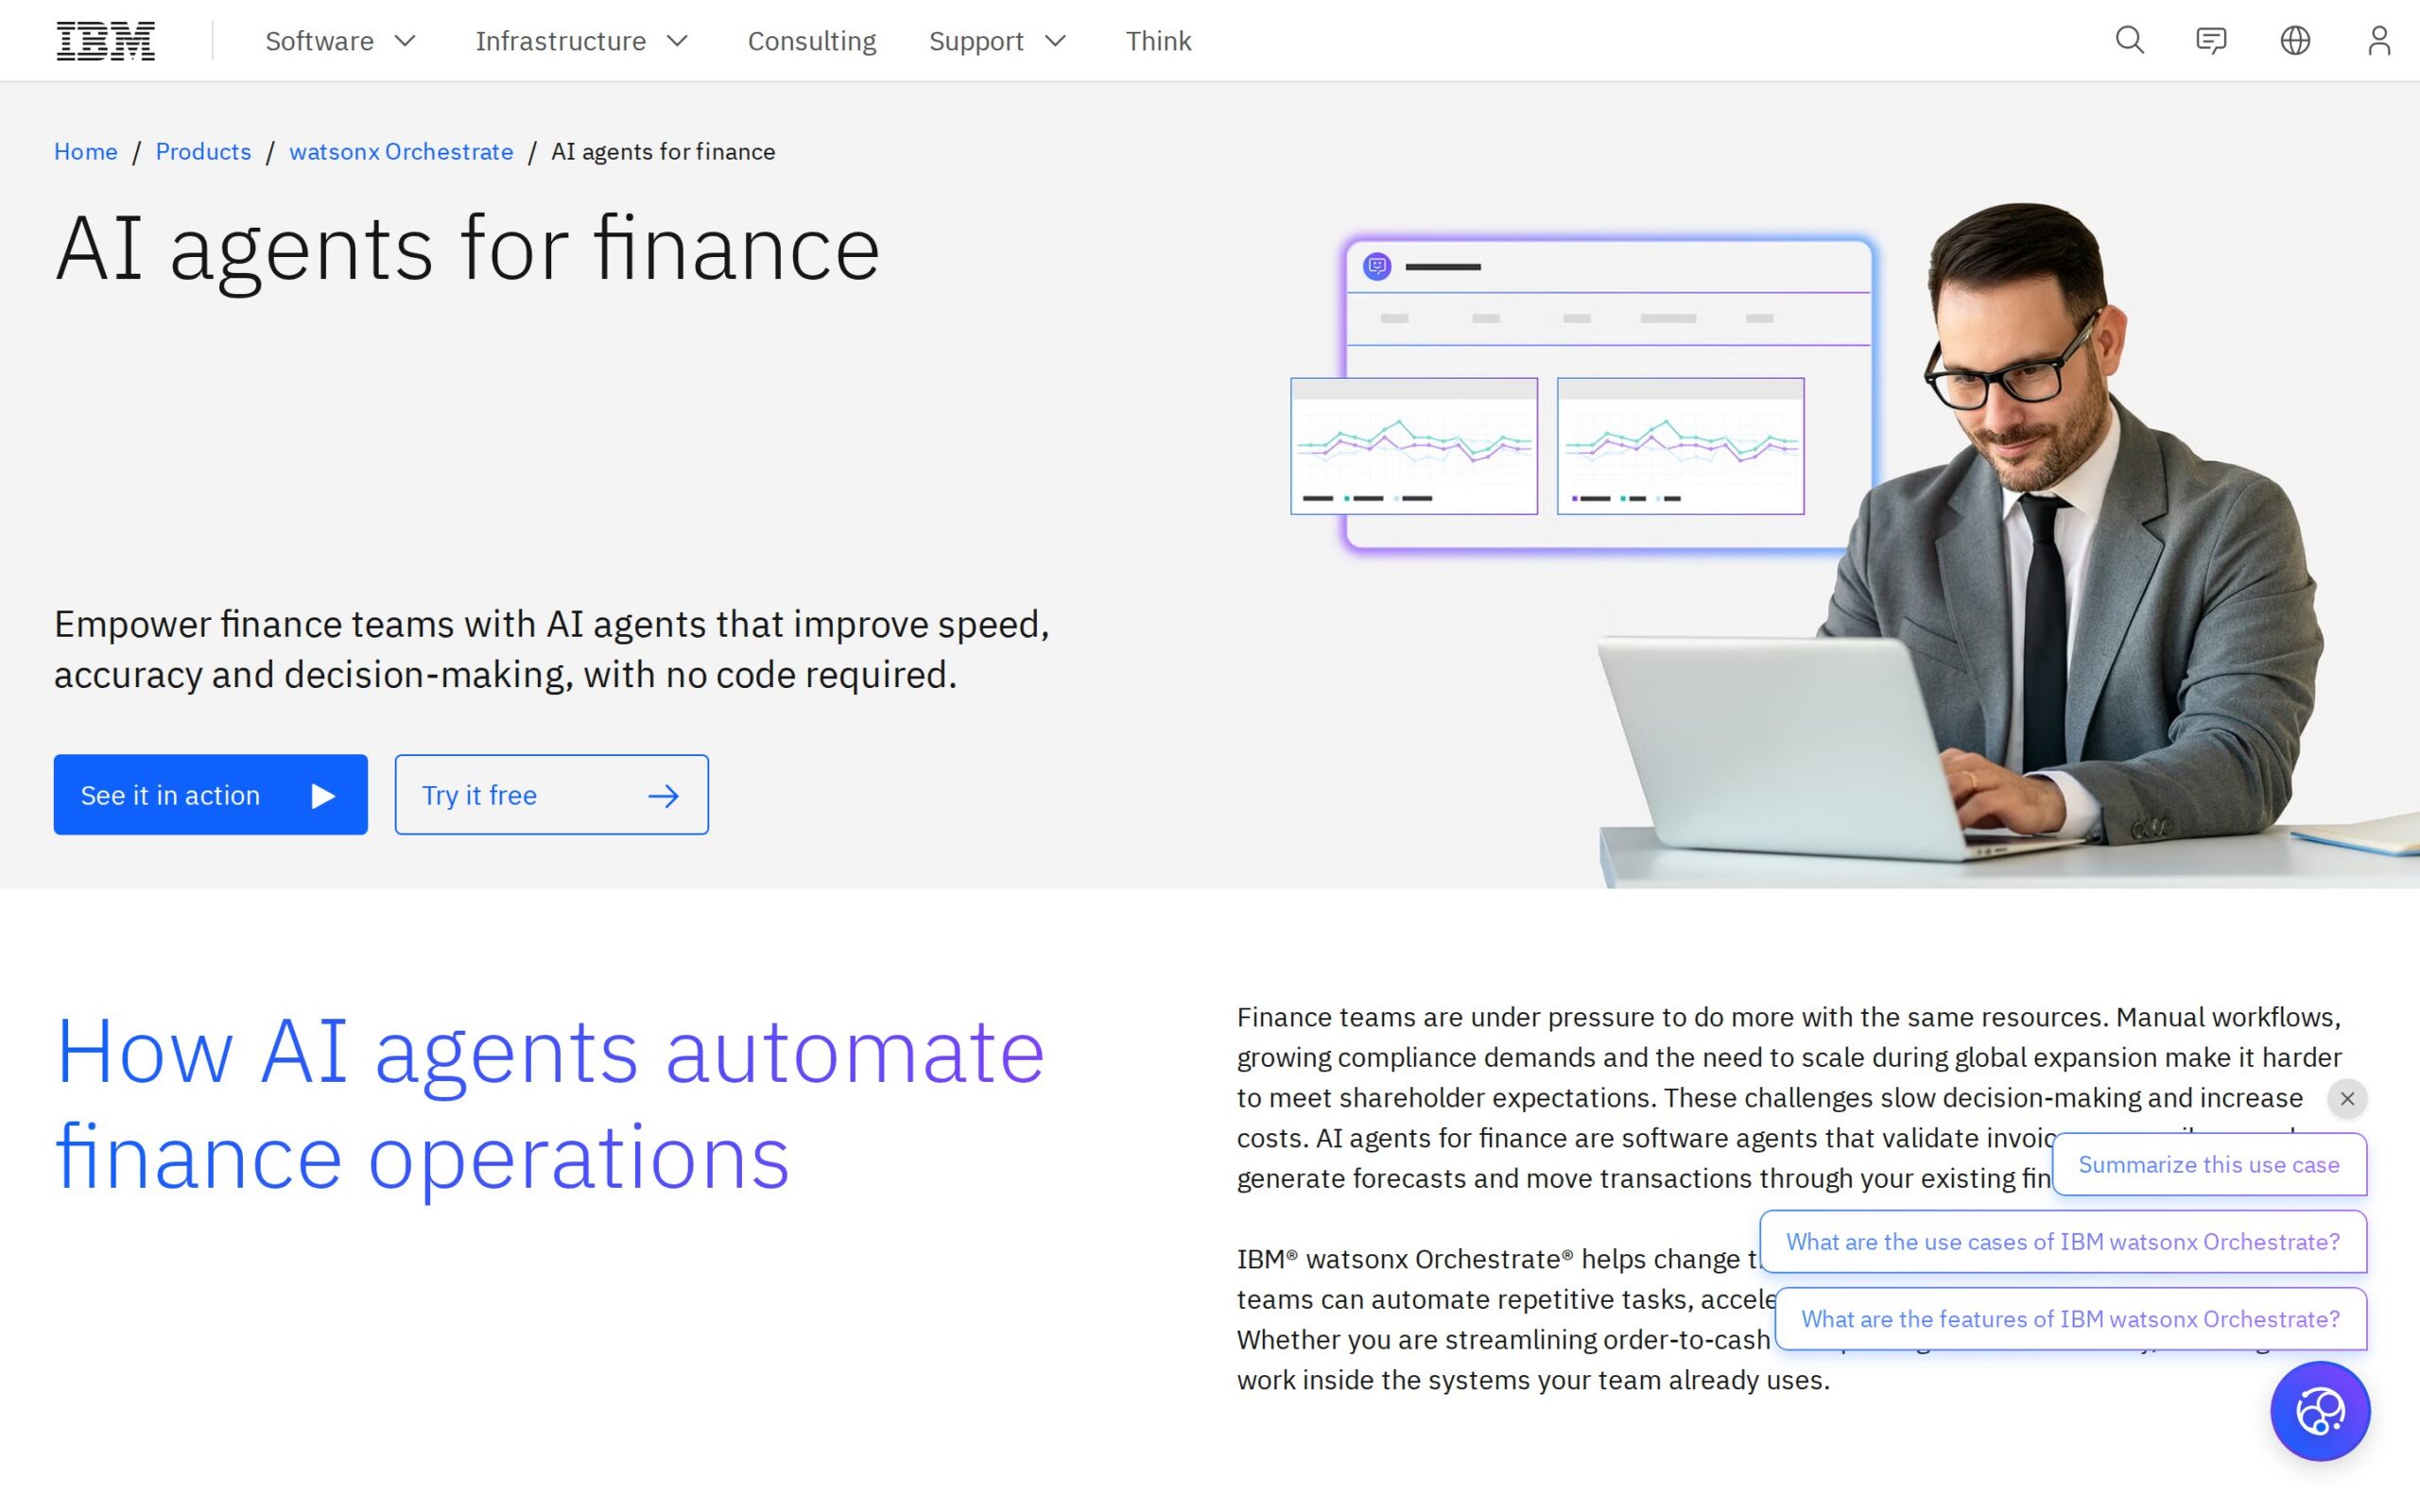The height and width of the screenshot is (1512, 2420).
Task: Go to Home breadcrumb
Action: 86,151
